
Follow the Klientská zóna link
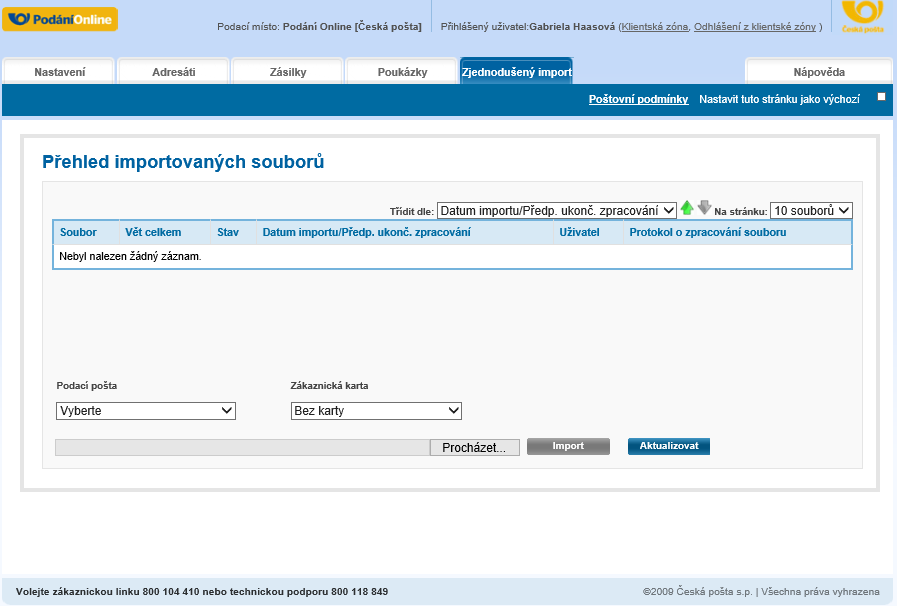click(654, 26)
